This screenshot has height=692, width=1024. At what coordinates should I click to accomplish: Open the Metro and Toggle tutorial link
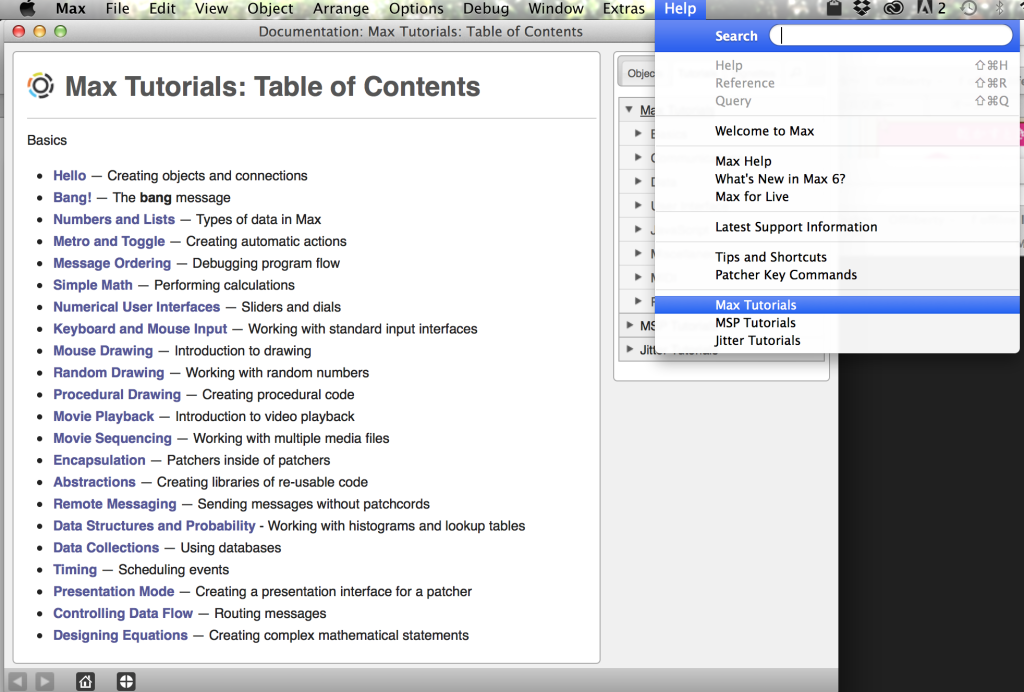[109, 241]
